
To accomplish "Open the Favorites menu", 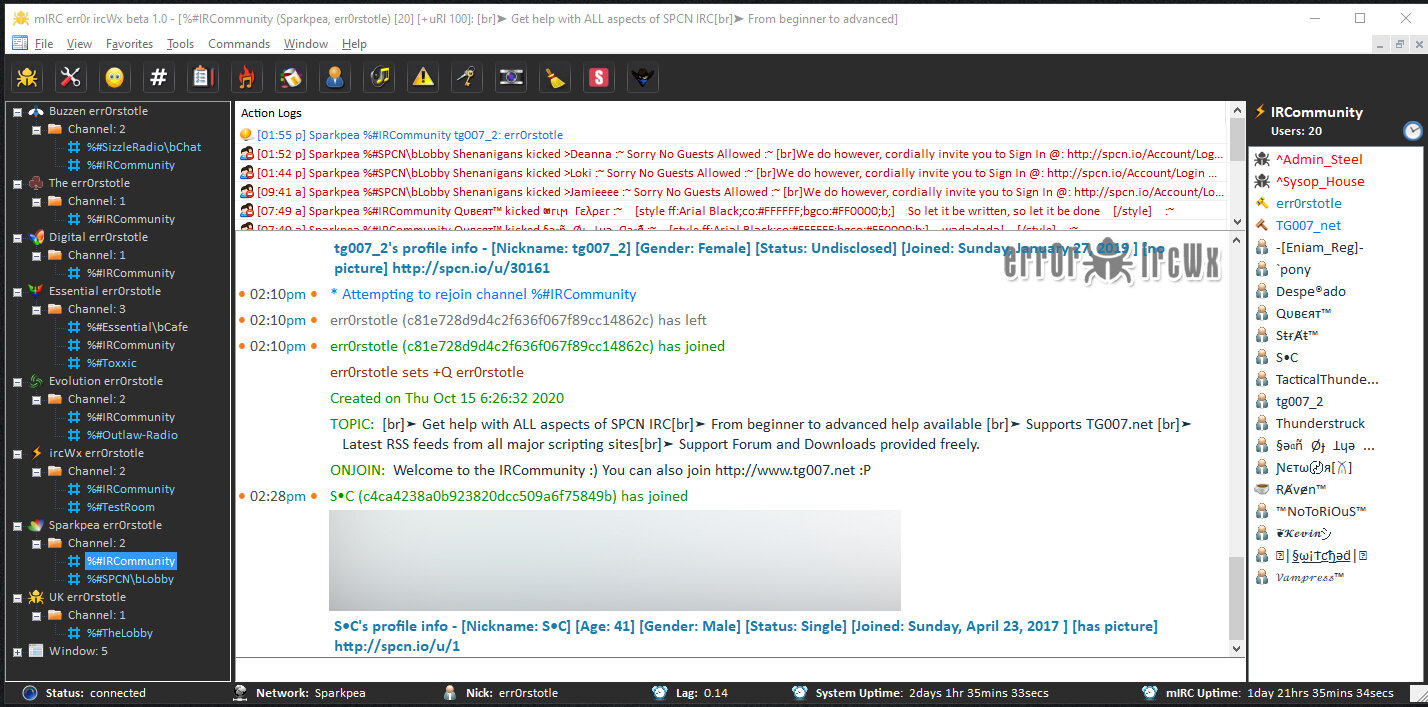I will coord(129,44).
